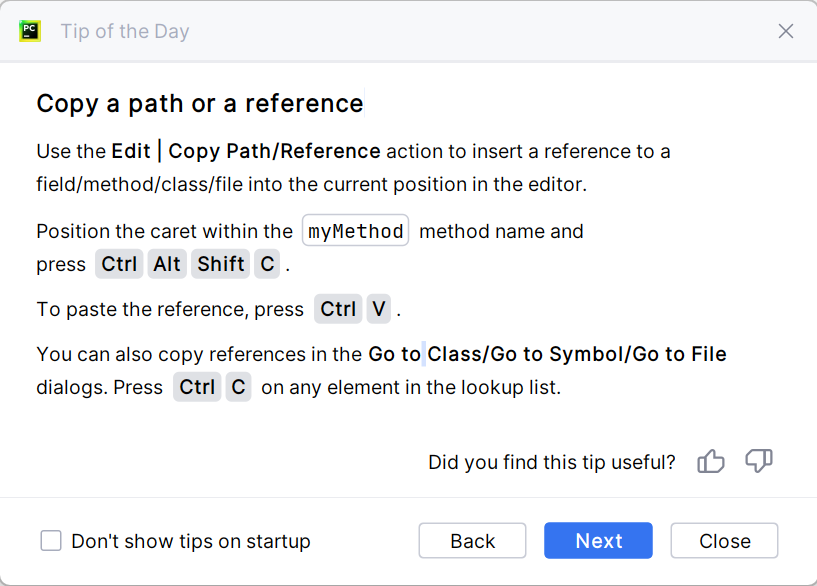817x586 pixels.
Task: Click the bold Edit | Copy Path/Reference text
Action: point(246,152)
